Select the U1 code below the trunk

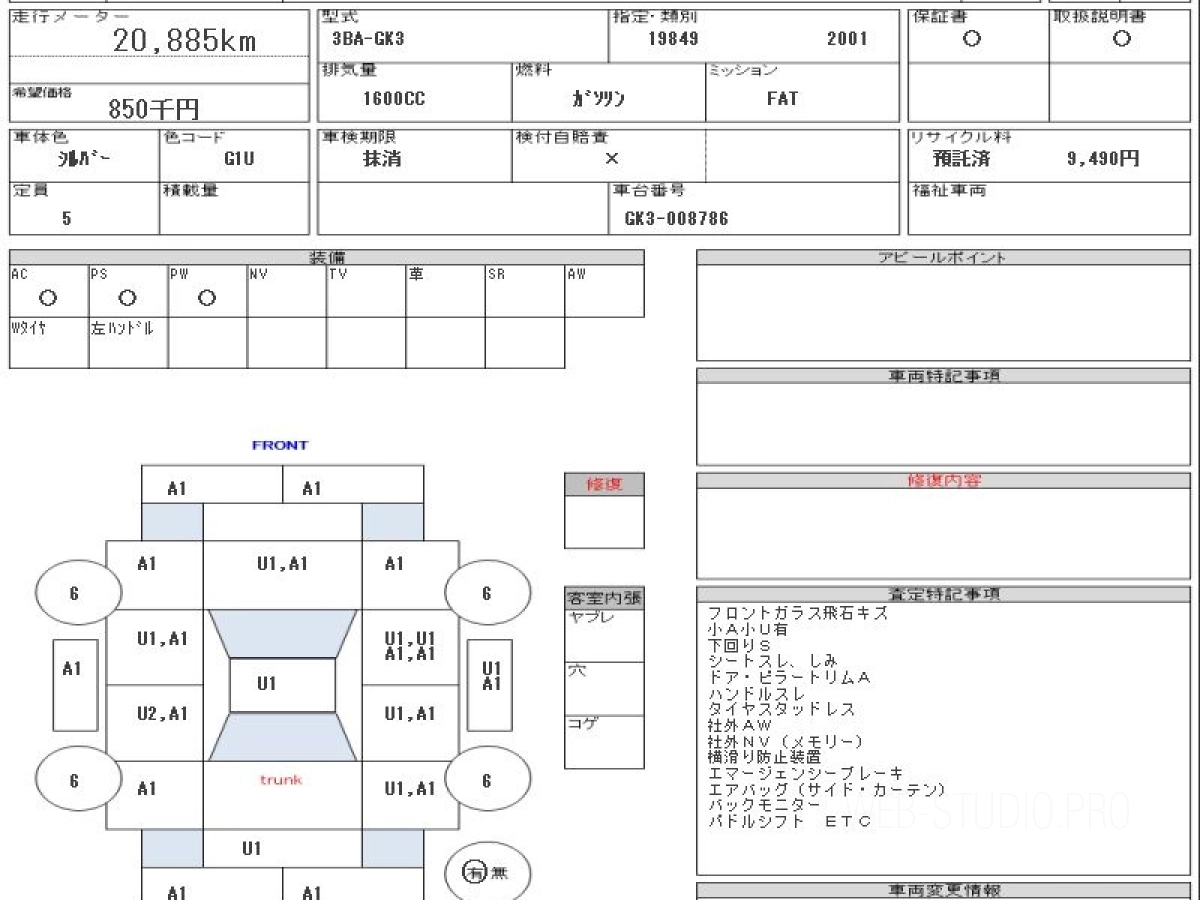pyautogui.click(x=252, y=848)
